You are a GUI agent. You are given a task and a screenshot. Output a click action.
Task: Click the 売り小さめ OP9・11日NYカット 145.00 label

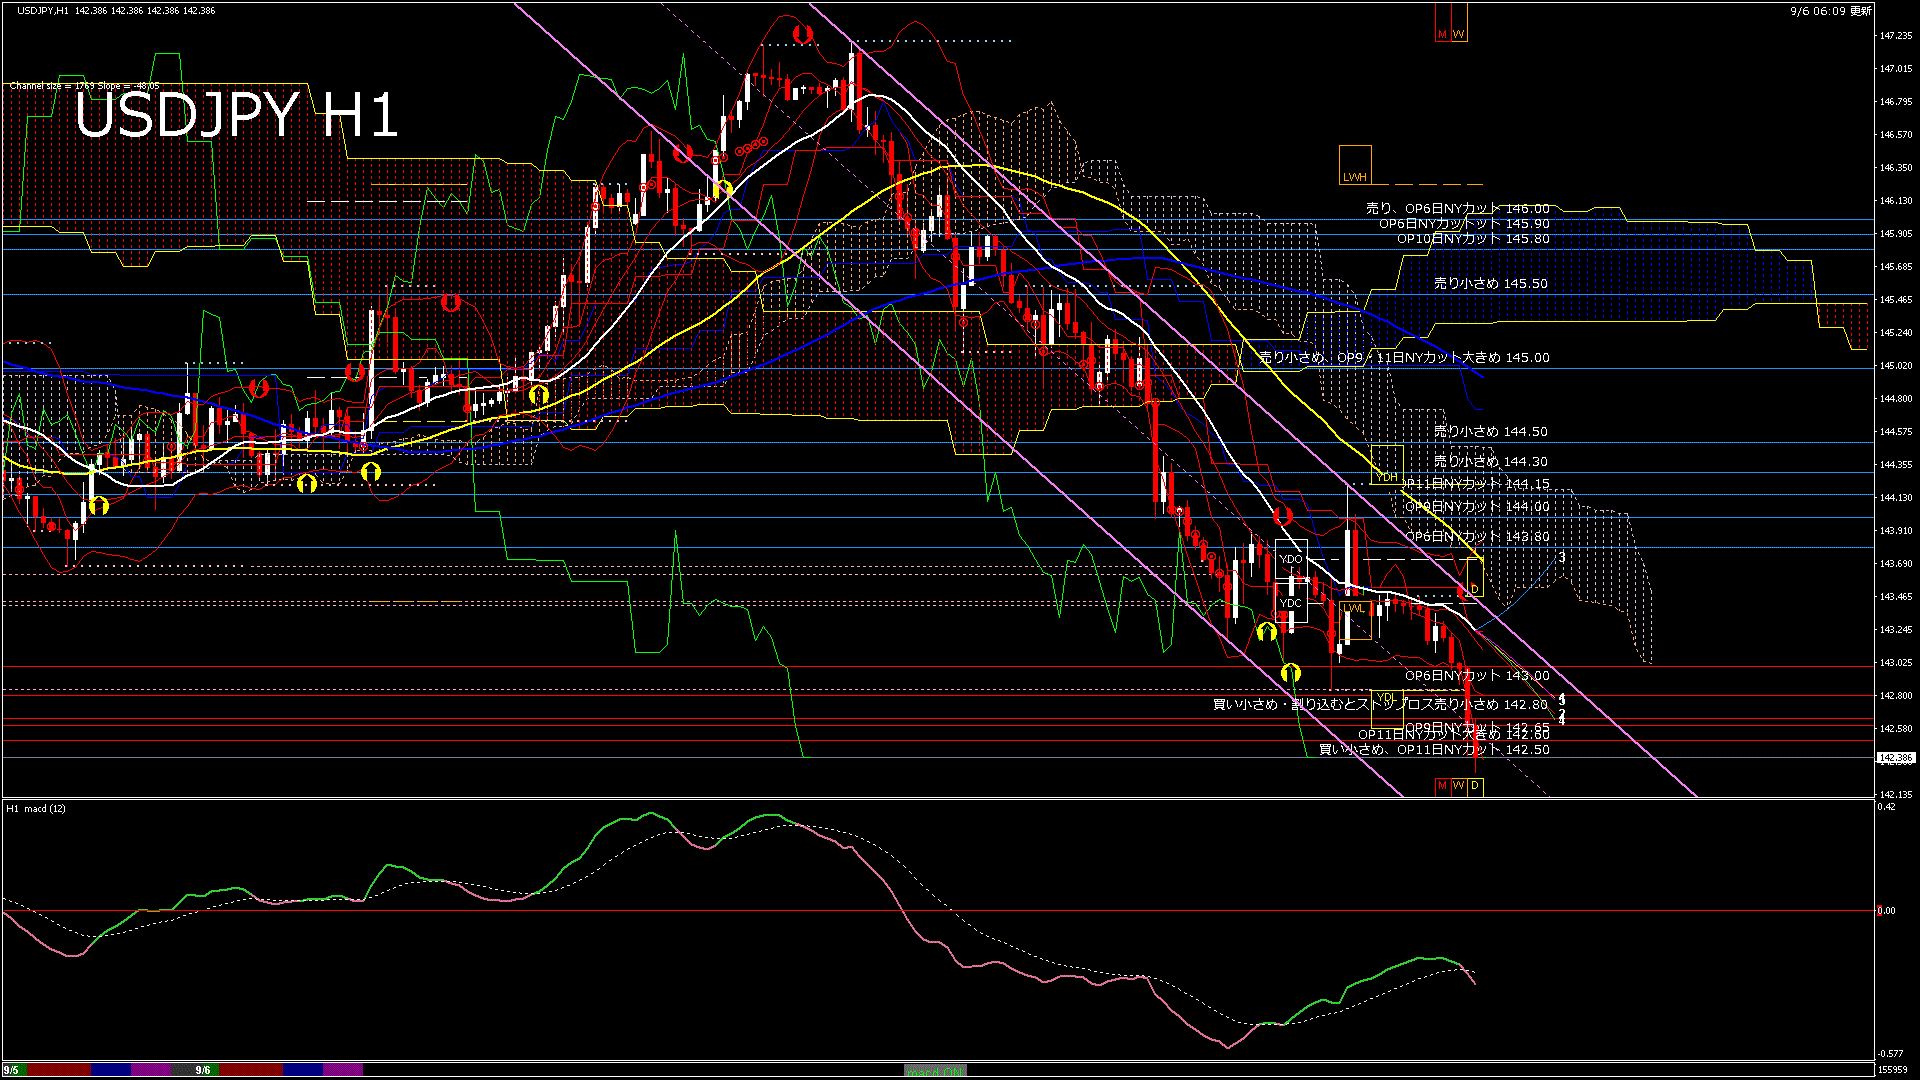pos(1404,357)
